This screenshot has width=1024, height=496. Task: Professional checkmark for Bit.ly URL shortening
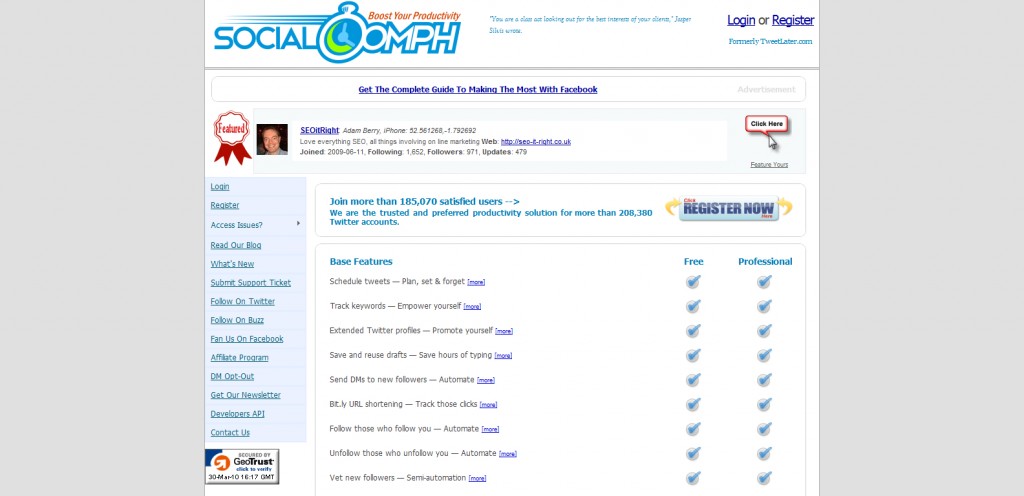tap(764, 405)
